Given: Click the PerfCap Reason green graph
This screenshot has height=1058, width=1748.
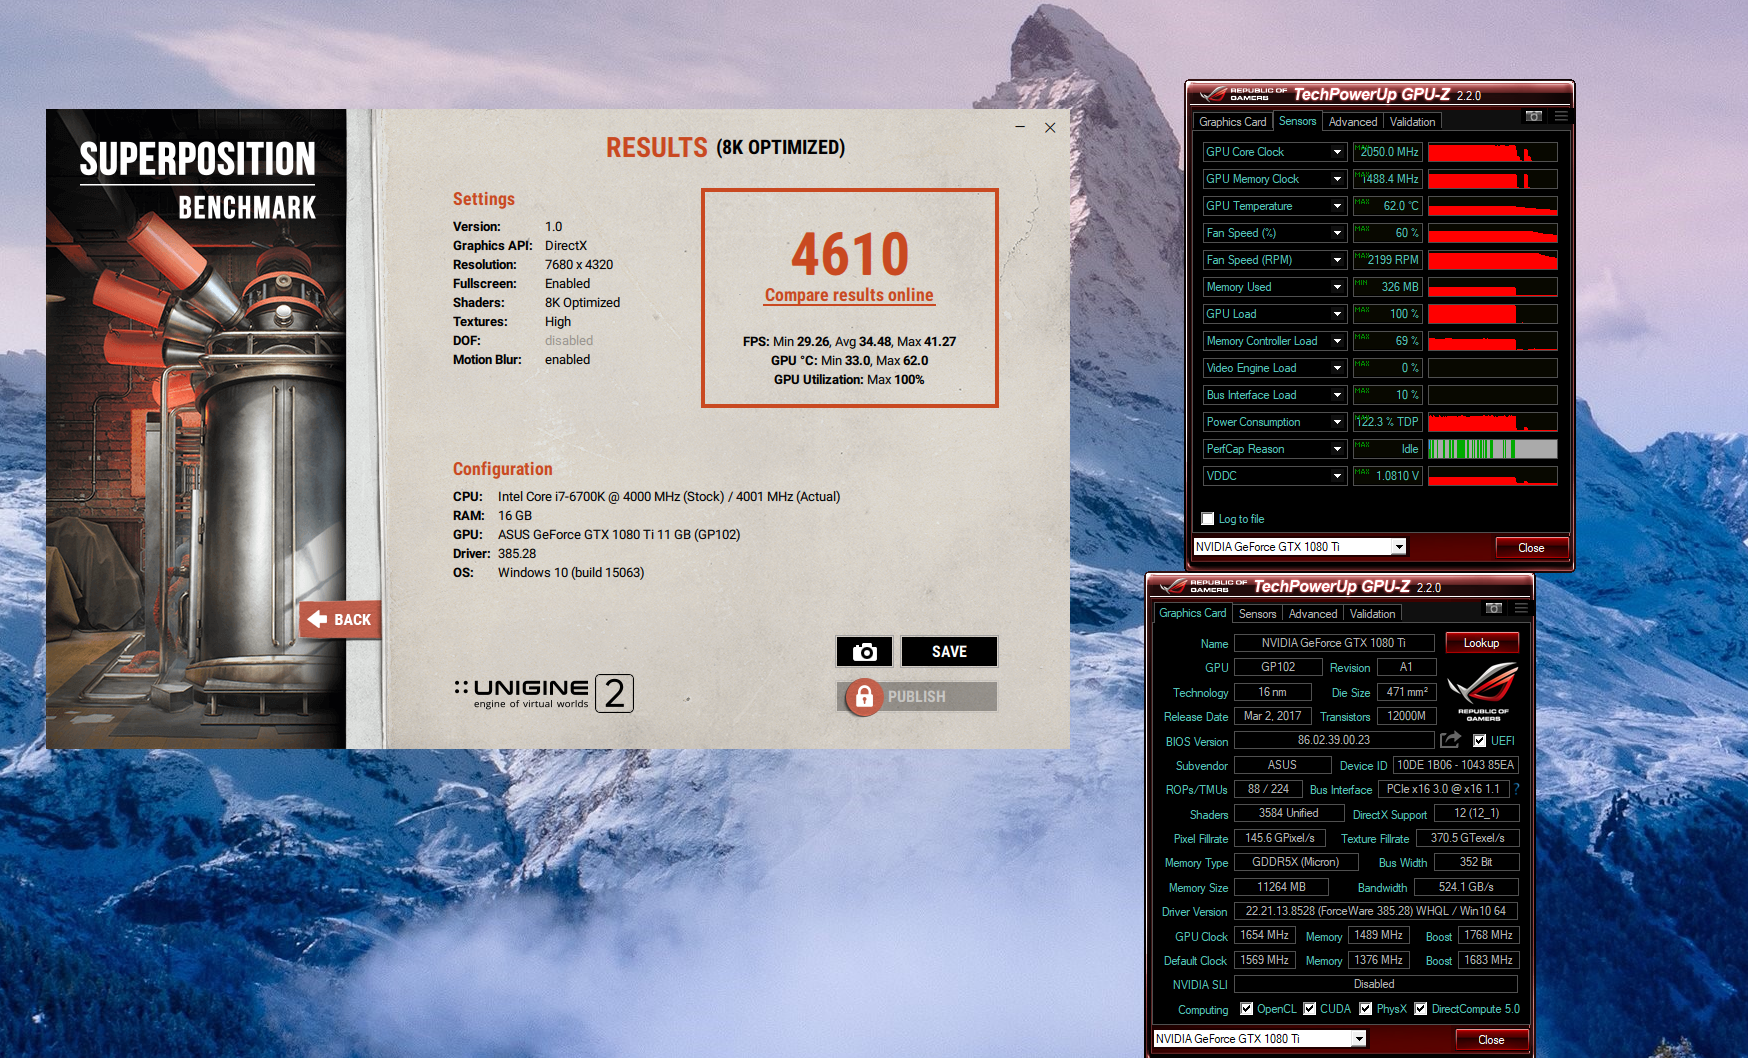Looking at the screenshot, I should (1492, 449).
